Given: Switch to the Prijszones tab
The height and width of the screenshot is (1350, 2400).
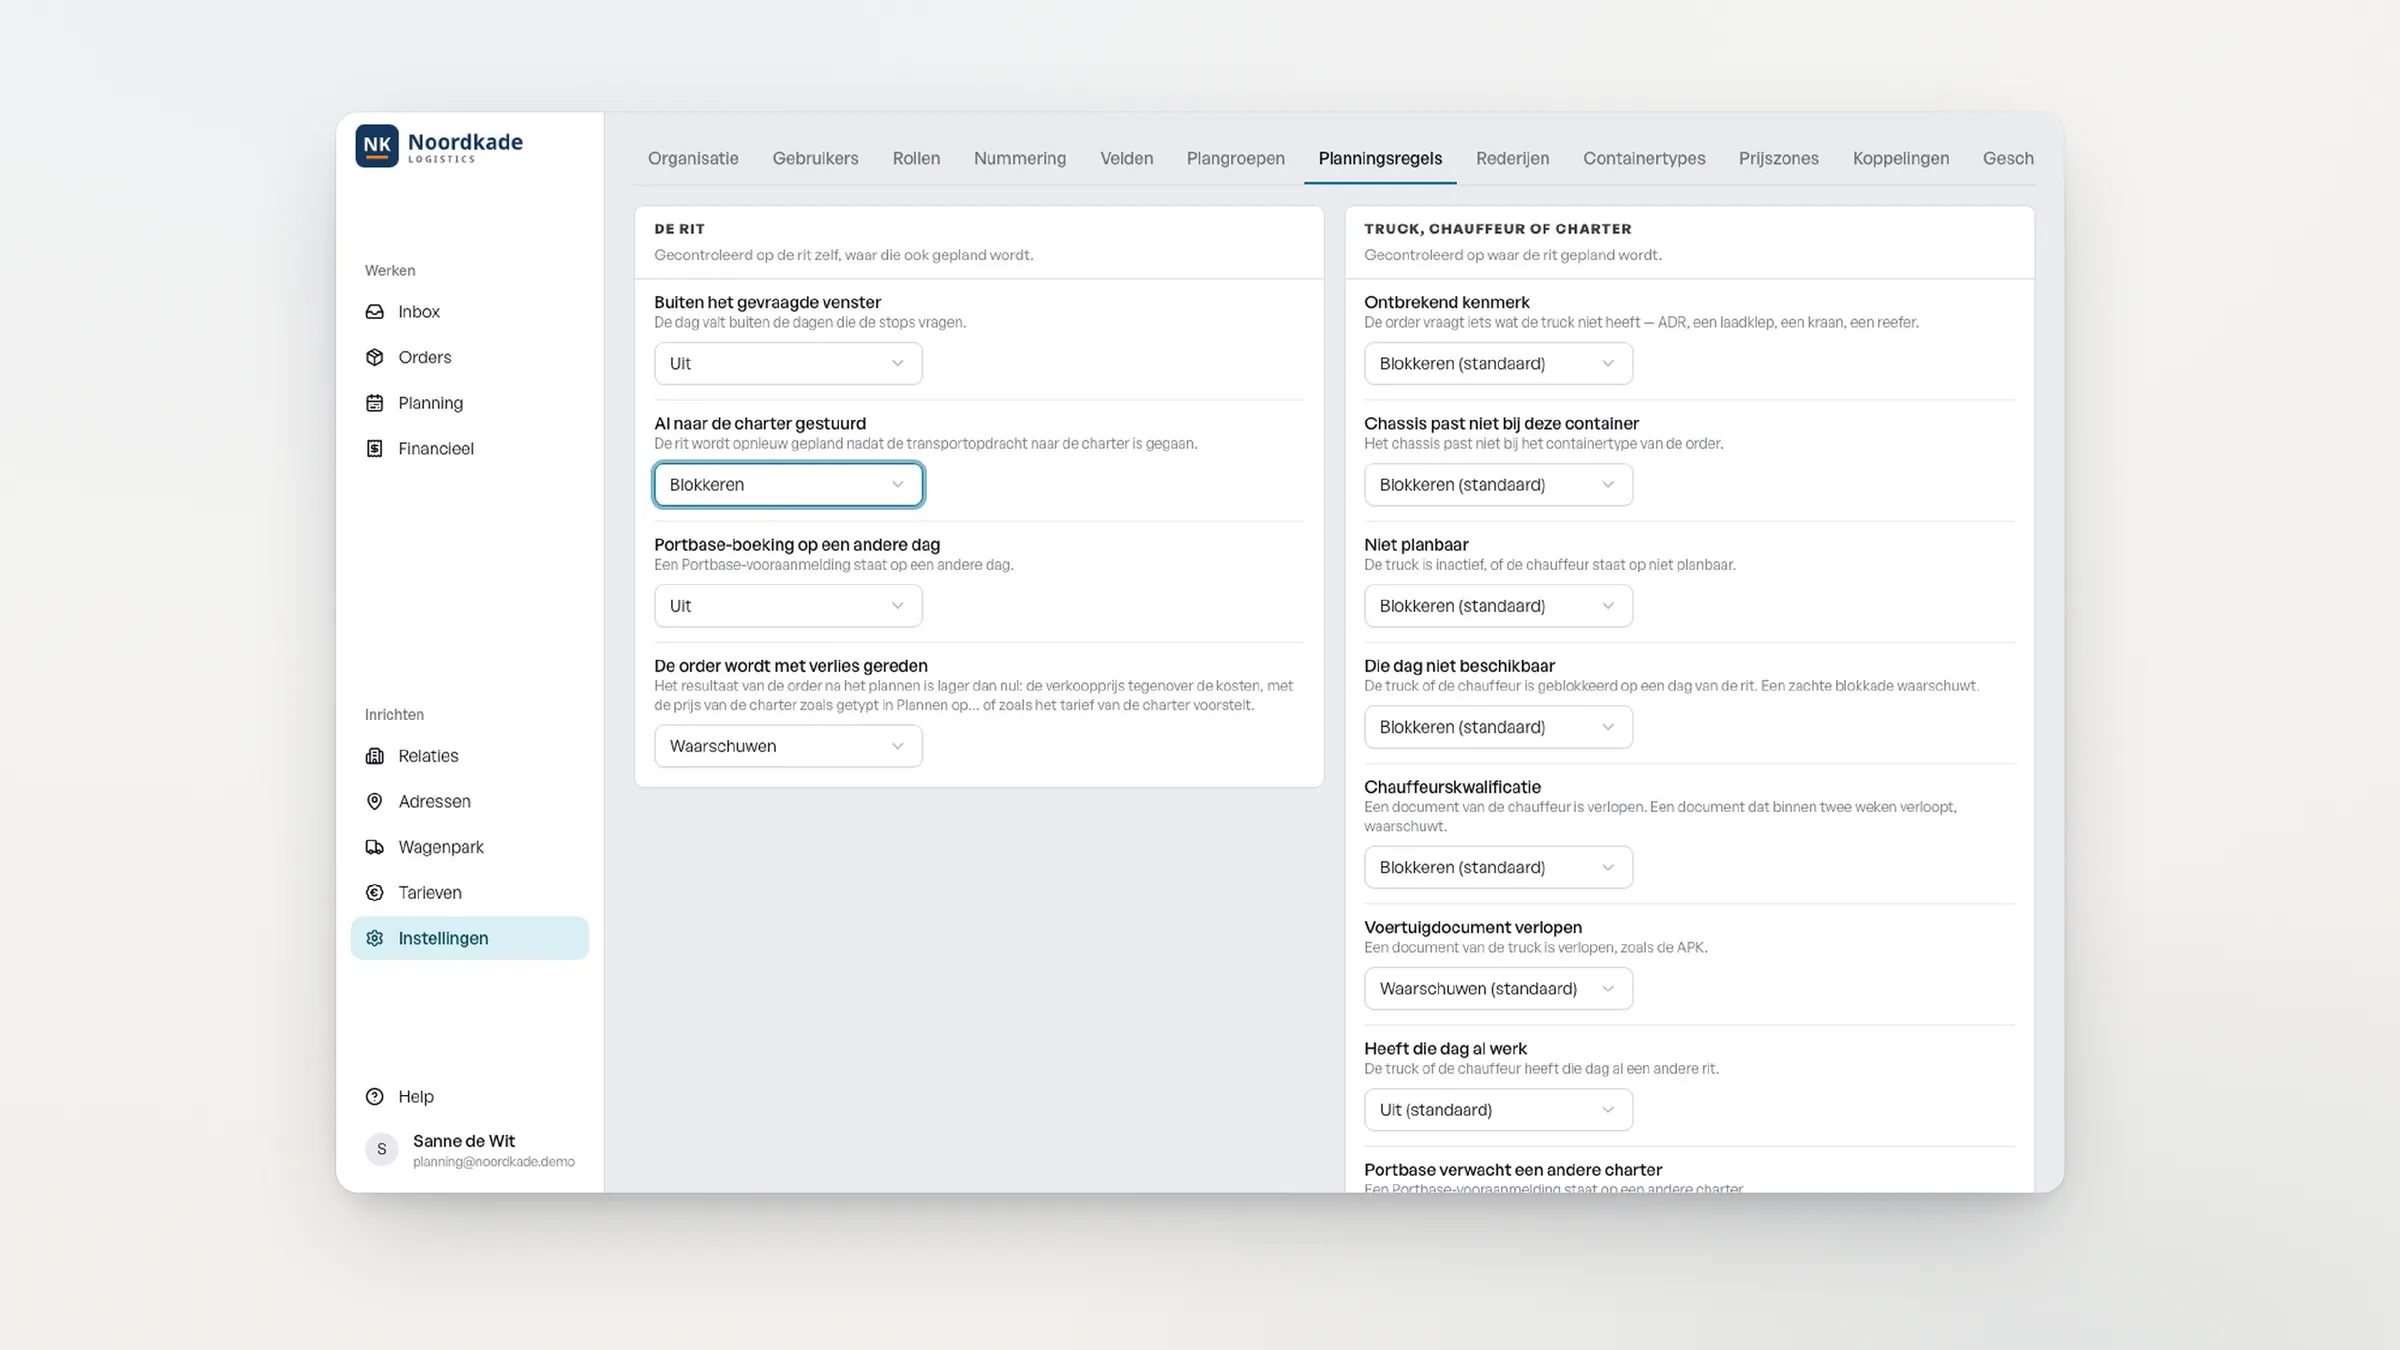Looking at the screenshot, I should [x=1778, y=158].
